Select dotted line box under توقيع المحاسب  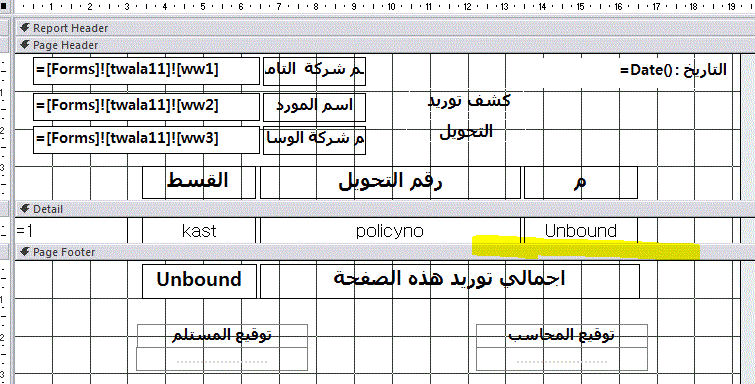(x=561, y=359)
